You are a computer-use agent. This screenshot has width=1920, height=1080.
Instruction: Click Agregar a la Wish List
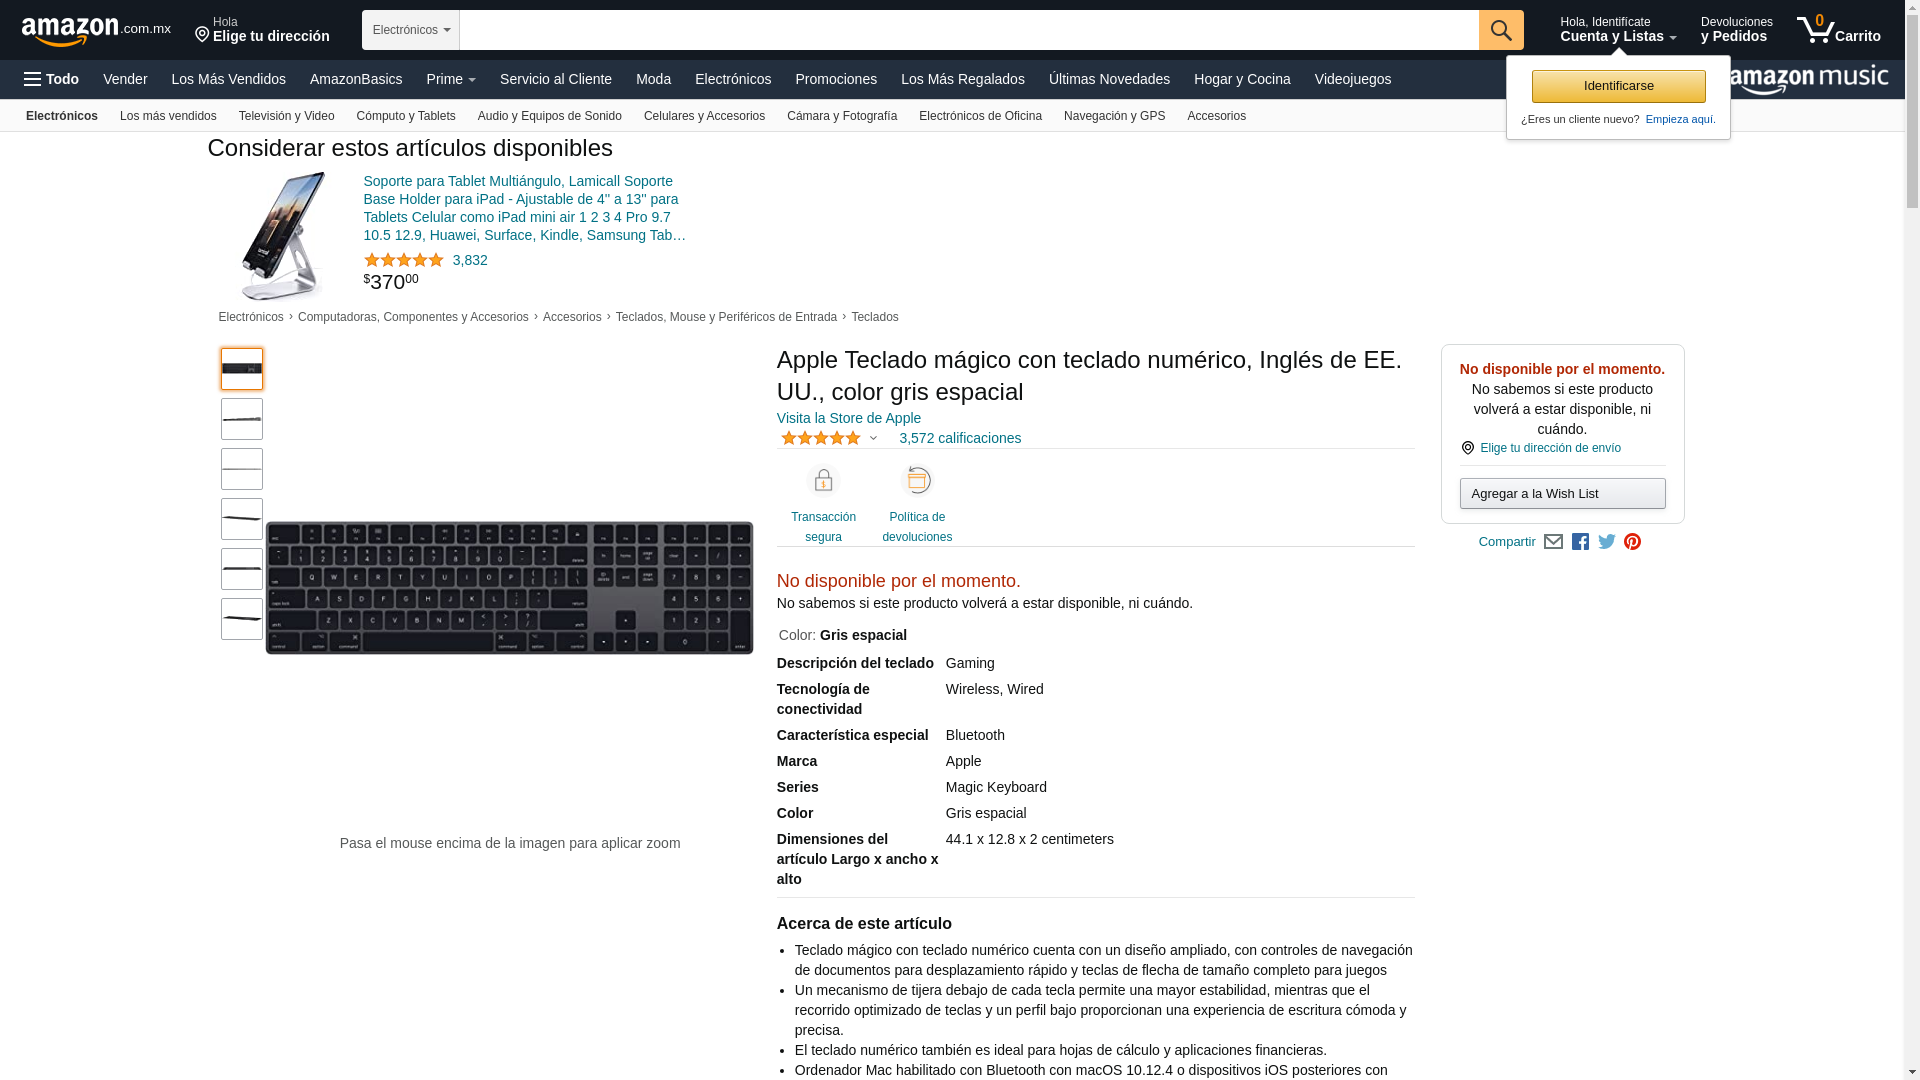(1561, 493)
